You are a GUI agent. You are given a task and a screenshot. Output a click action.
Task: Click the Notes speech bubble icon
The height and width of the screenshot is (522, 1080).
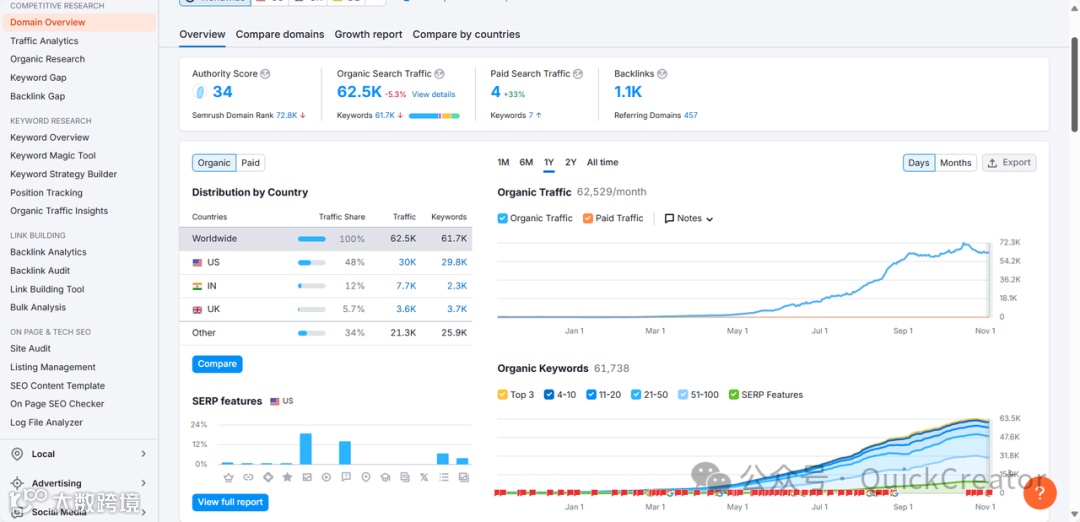pyautogui.click(x=669, y=218)
